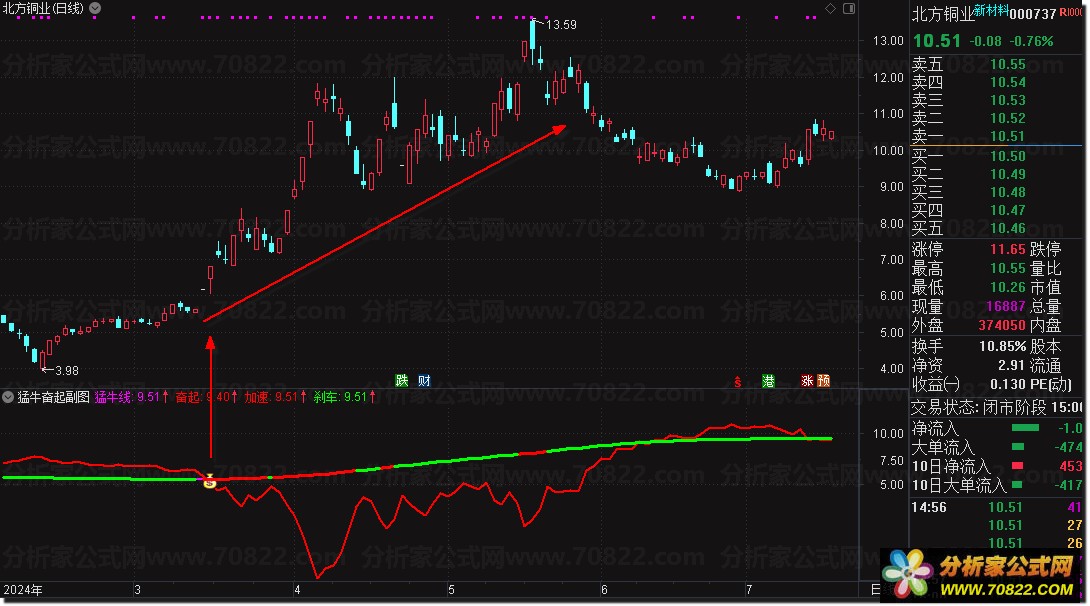Select the 买一 bid row at 10.50
This screenshot has height=606, width=1090.
click(997, 156)
